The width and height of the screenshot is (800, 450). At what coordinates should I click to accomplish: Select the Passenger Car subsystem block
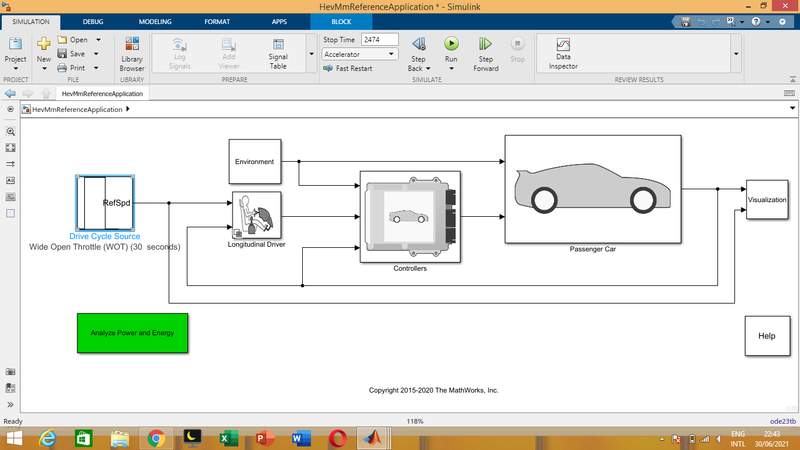(592, 189)
